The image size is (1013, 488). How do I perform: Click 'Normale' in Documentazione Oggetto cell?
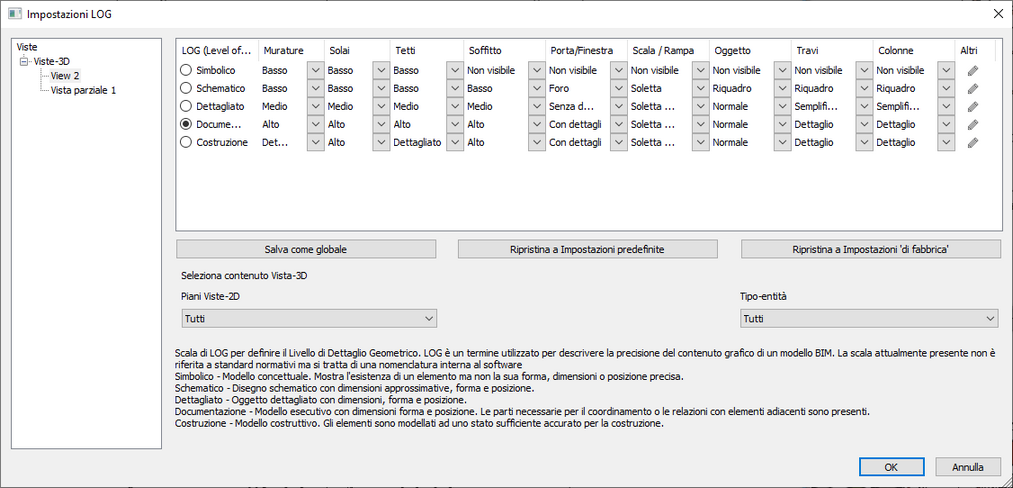click(729, 125)
